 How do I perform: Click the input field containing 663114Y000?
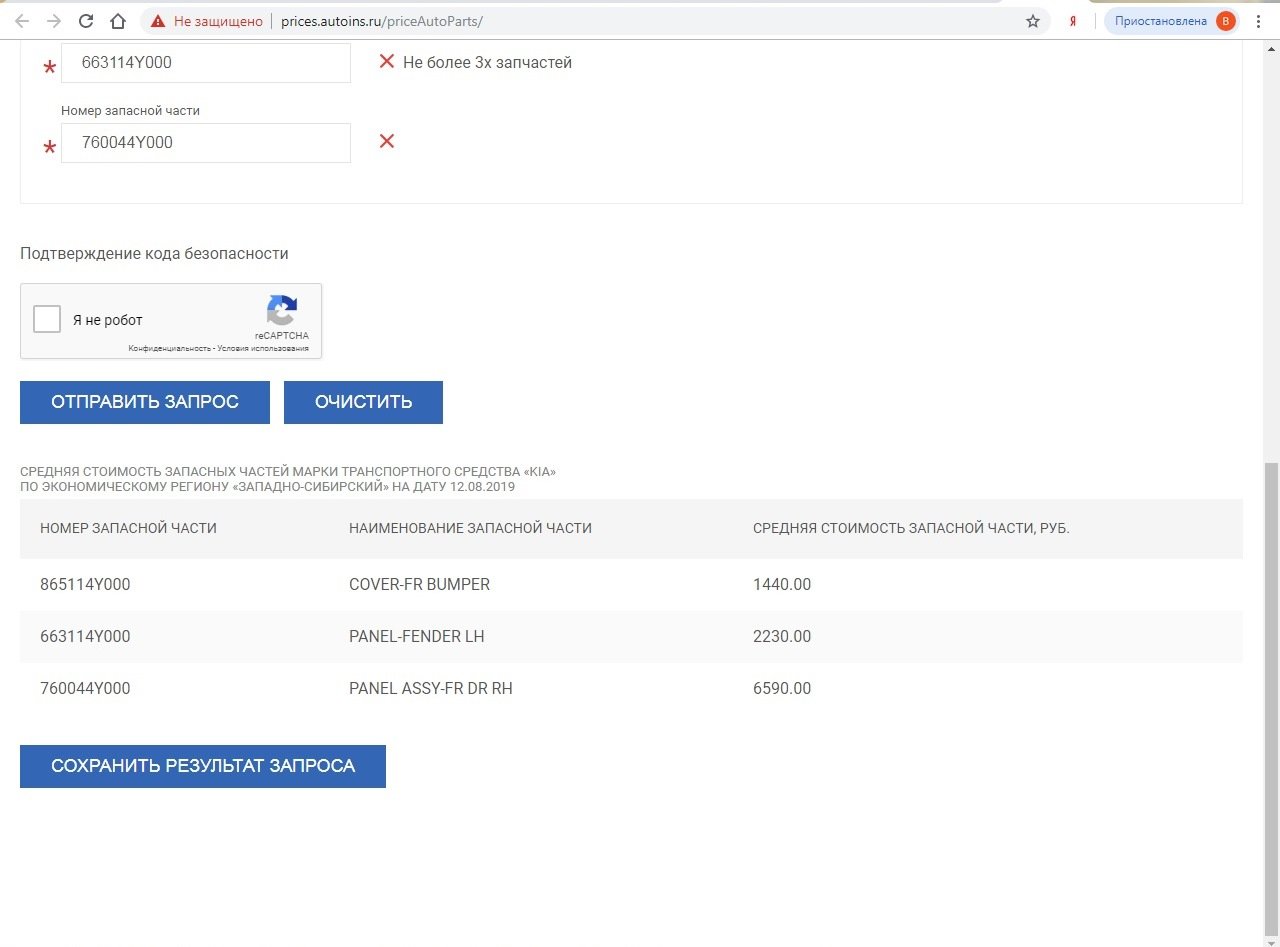click(x=206, y=63)
